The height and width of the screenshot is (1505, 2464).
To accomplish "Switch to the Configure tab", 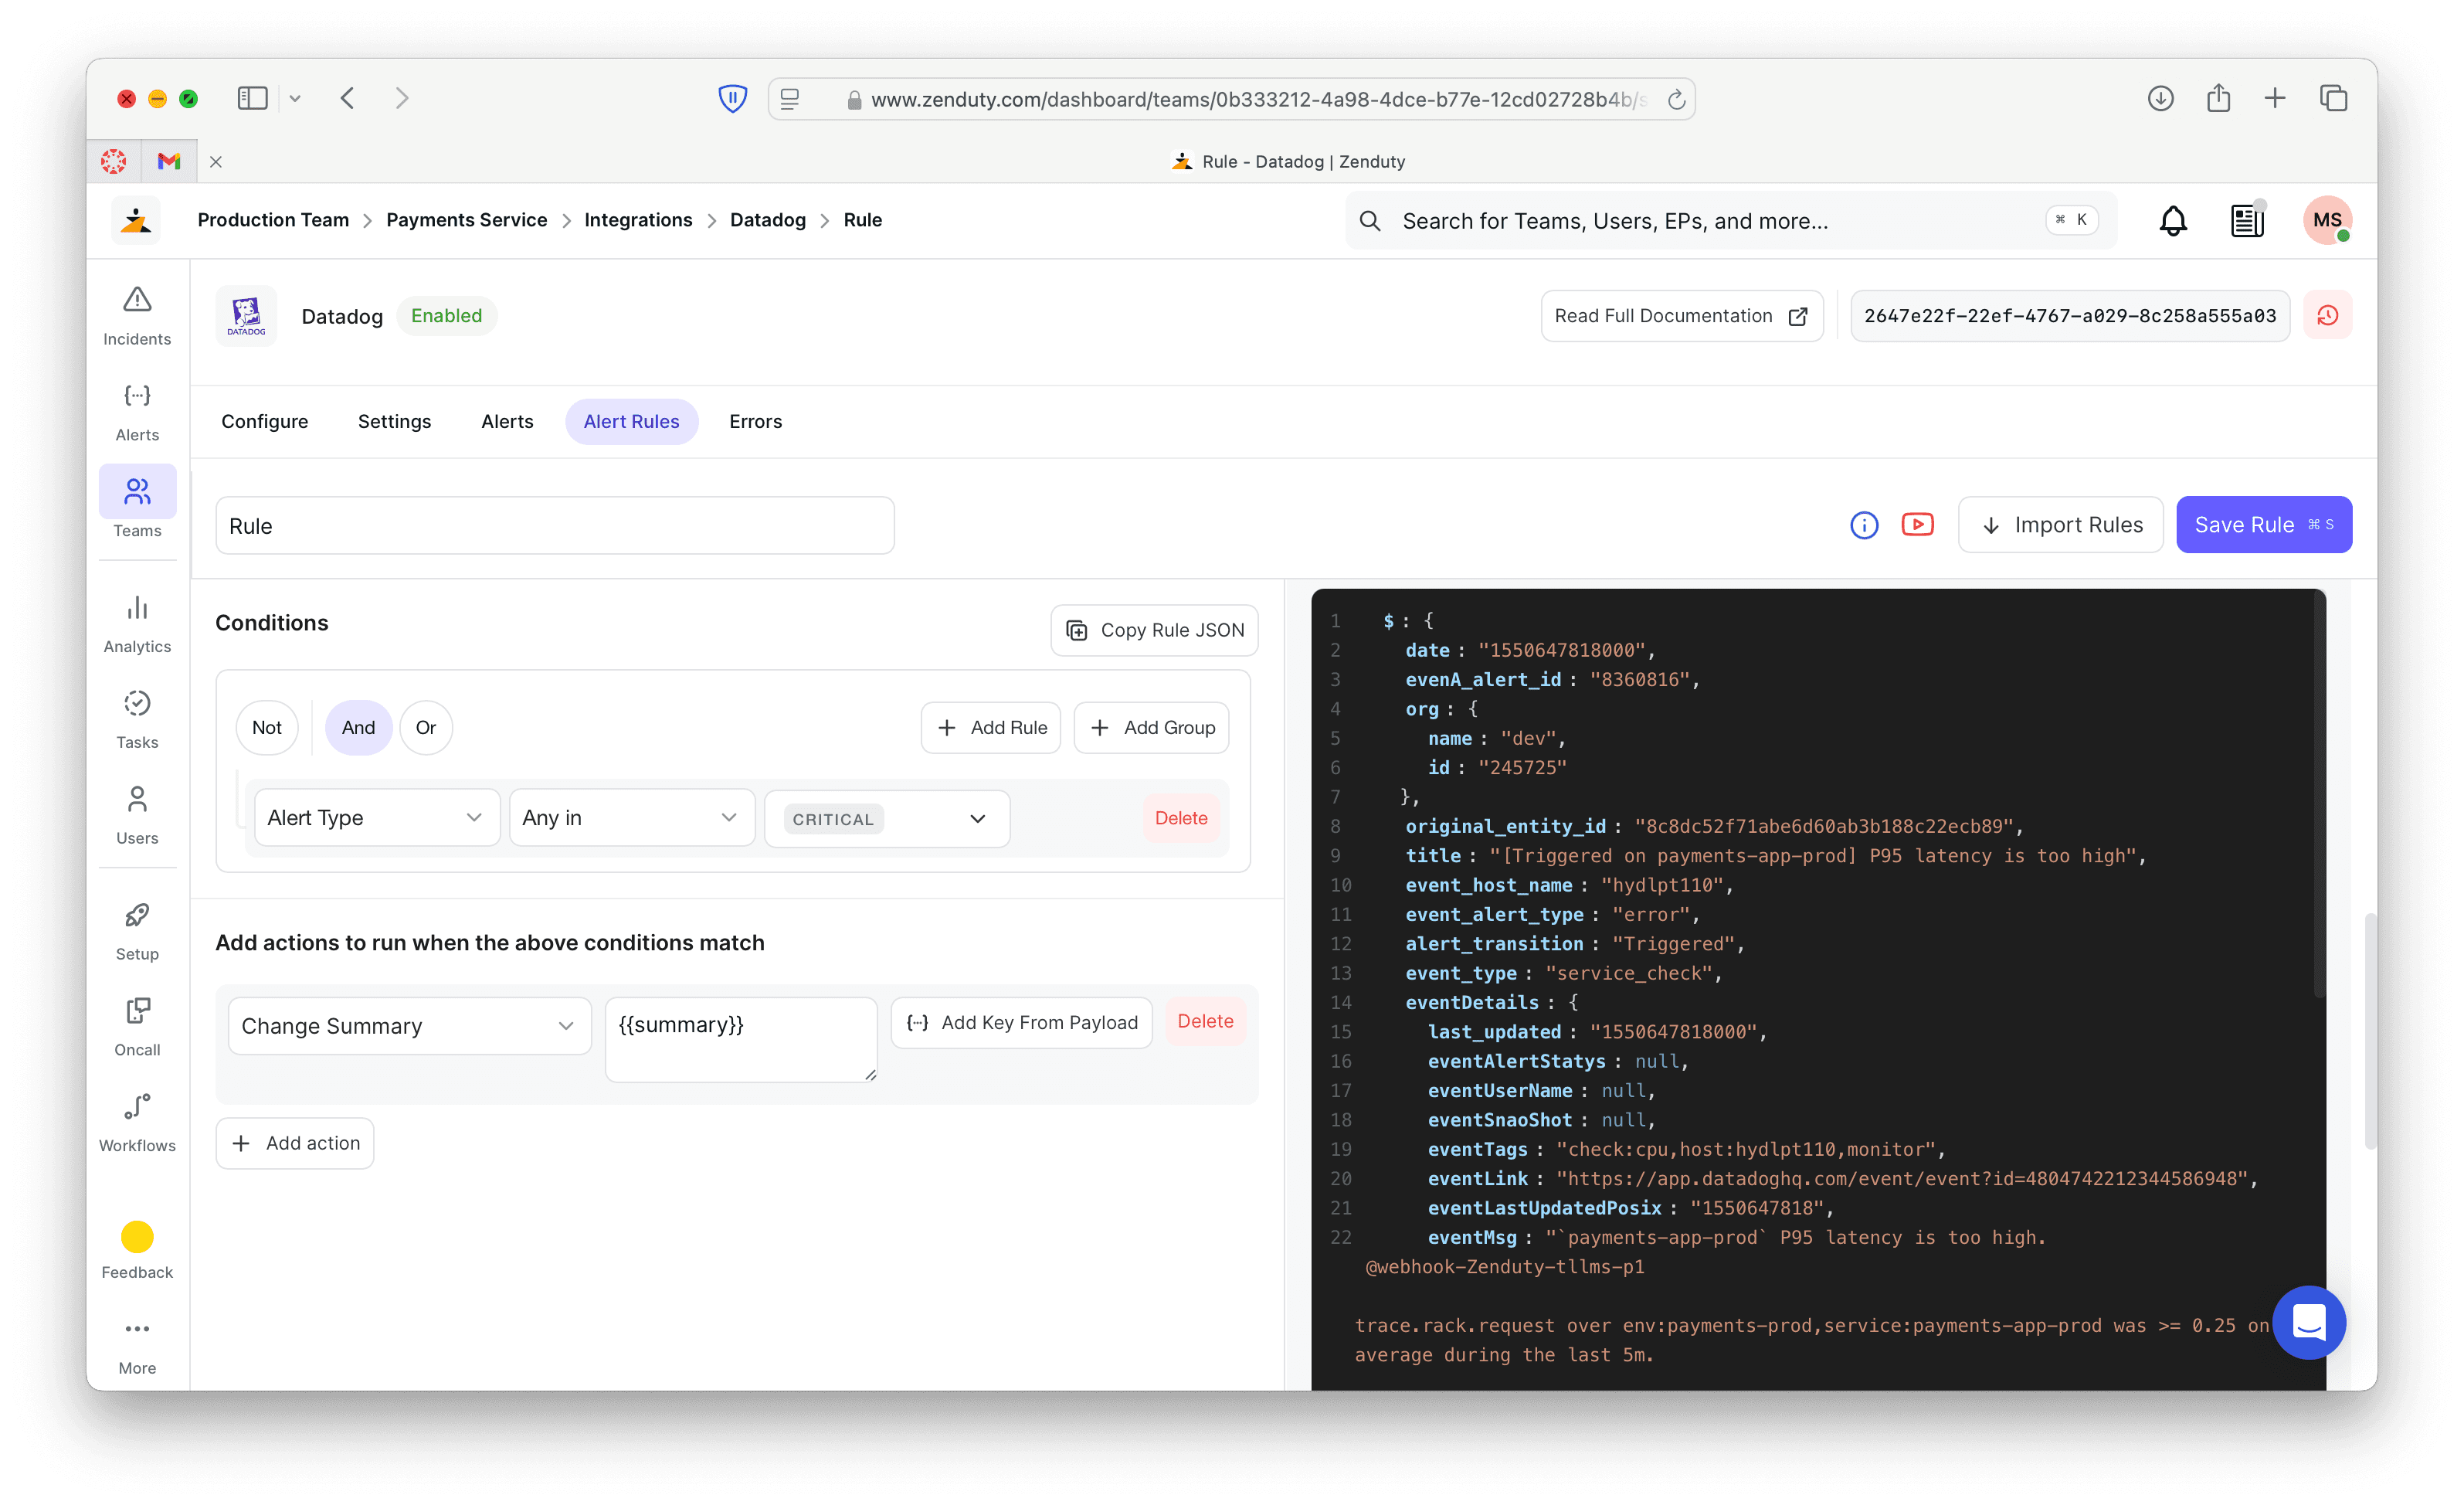I will click(265, 421).
